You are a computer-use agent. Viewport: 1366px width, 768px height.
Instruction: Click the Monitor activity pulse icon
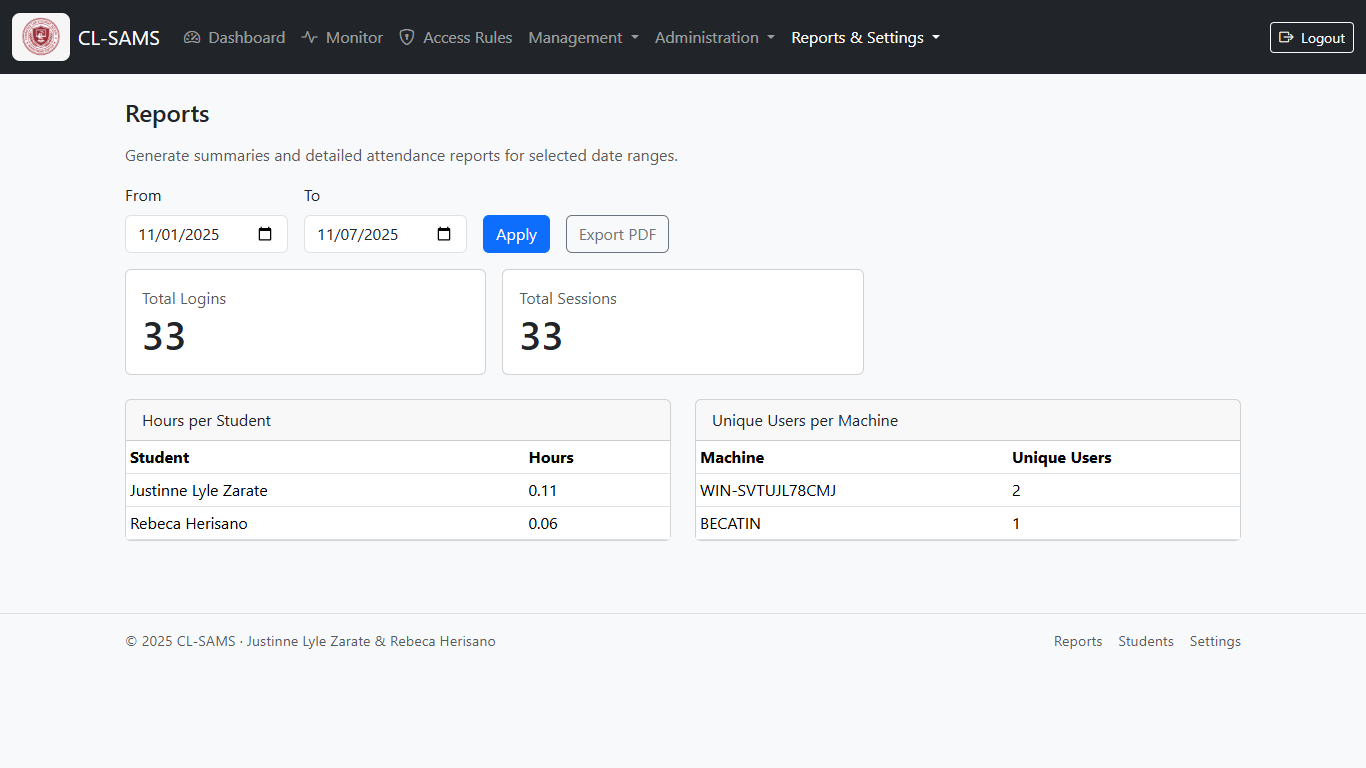310,37
